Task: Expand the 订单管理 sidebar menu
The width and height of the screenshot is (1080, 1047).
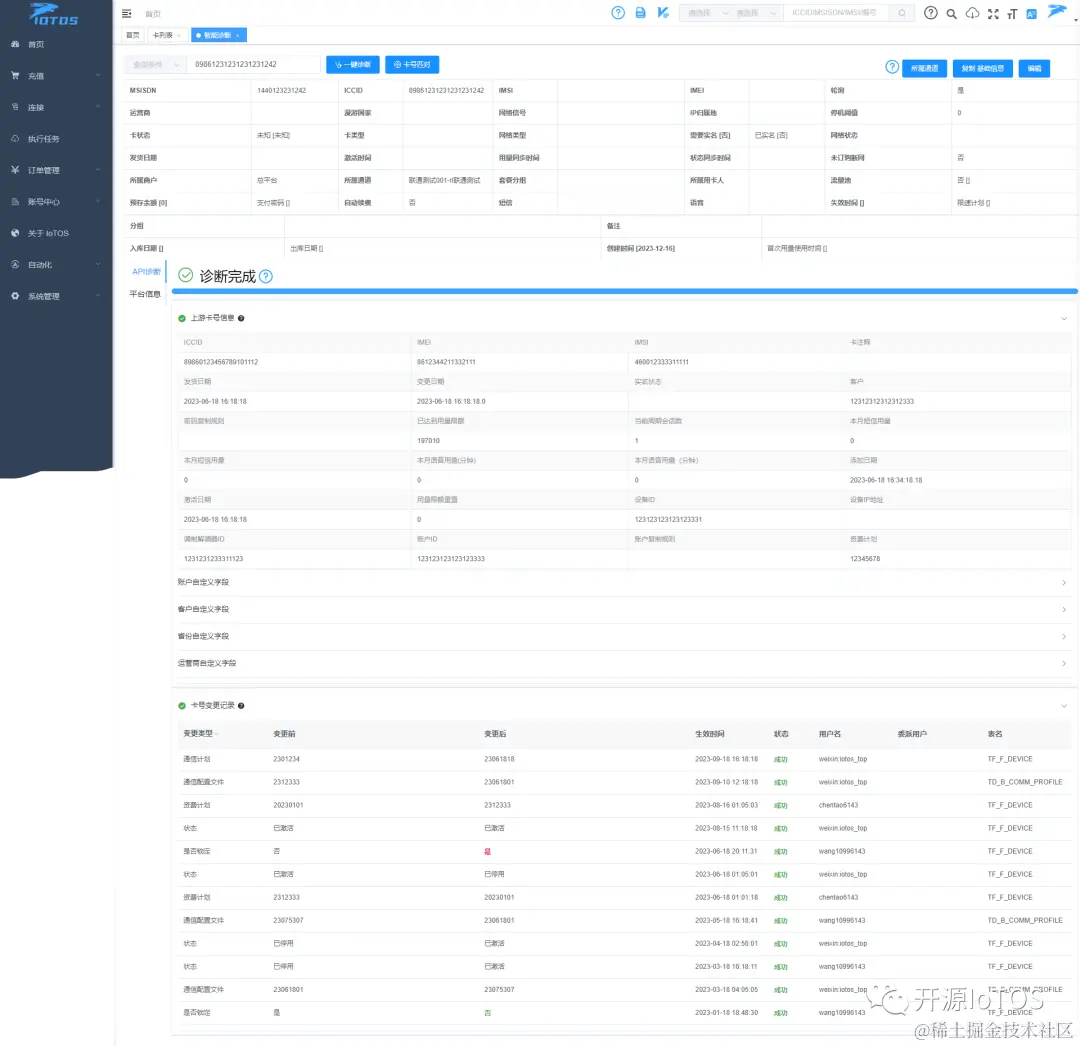Action: [x=56, y=170]
